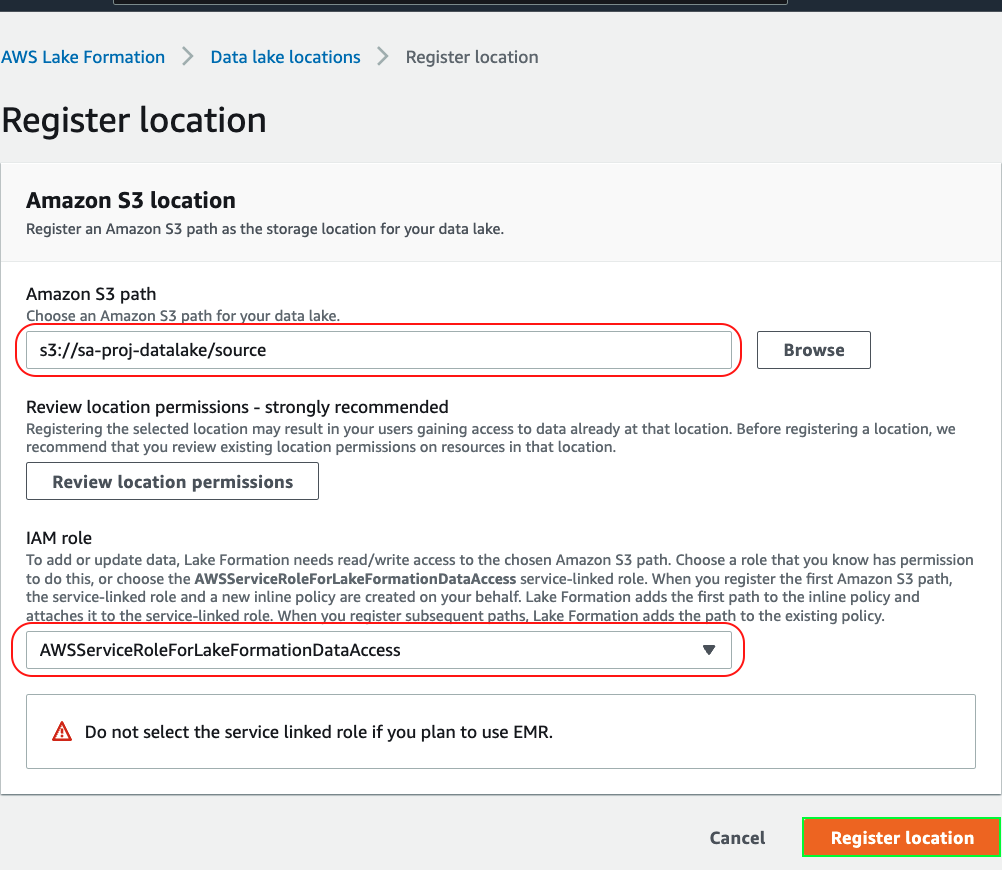Click the large Register location page heading

134,120
